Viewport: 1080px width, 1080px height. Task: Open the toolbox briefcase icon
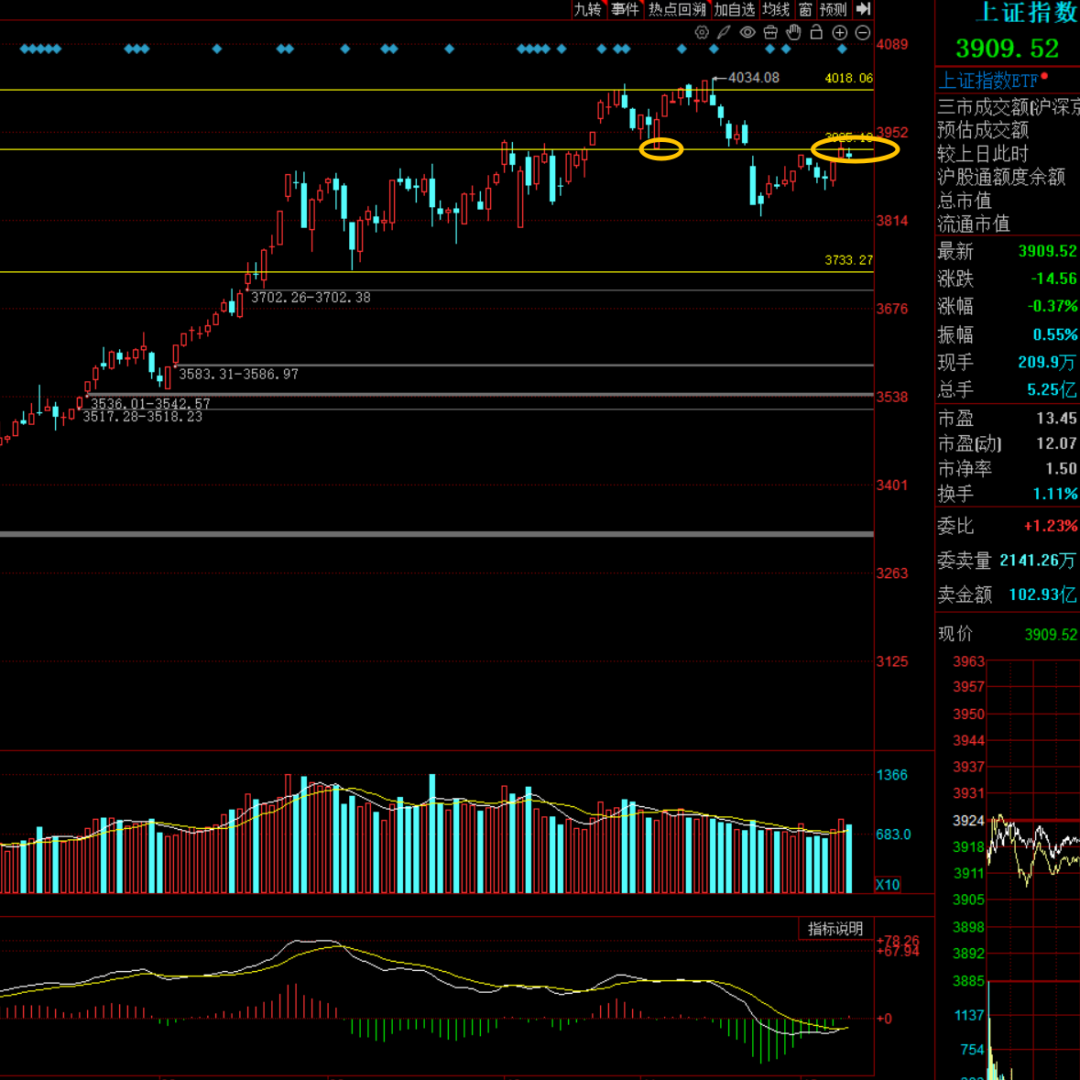coord(771,32)
